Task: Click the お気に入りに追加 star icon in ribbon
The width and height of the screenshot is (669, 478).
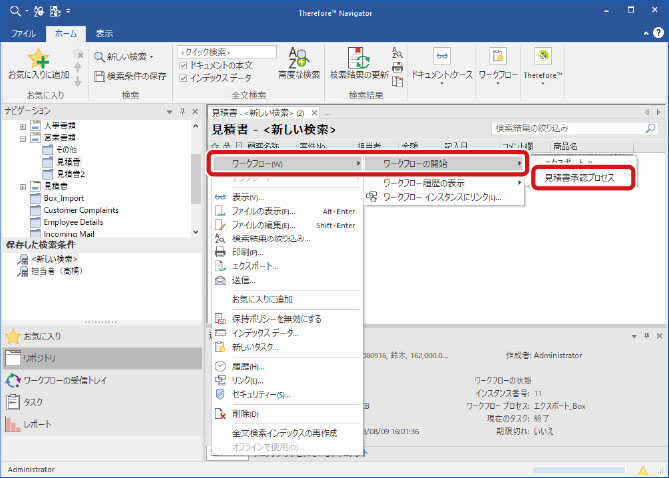Action: [x=38, y=58]
